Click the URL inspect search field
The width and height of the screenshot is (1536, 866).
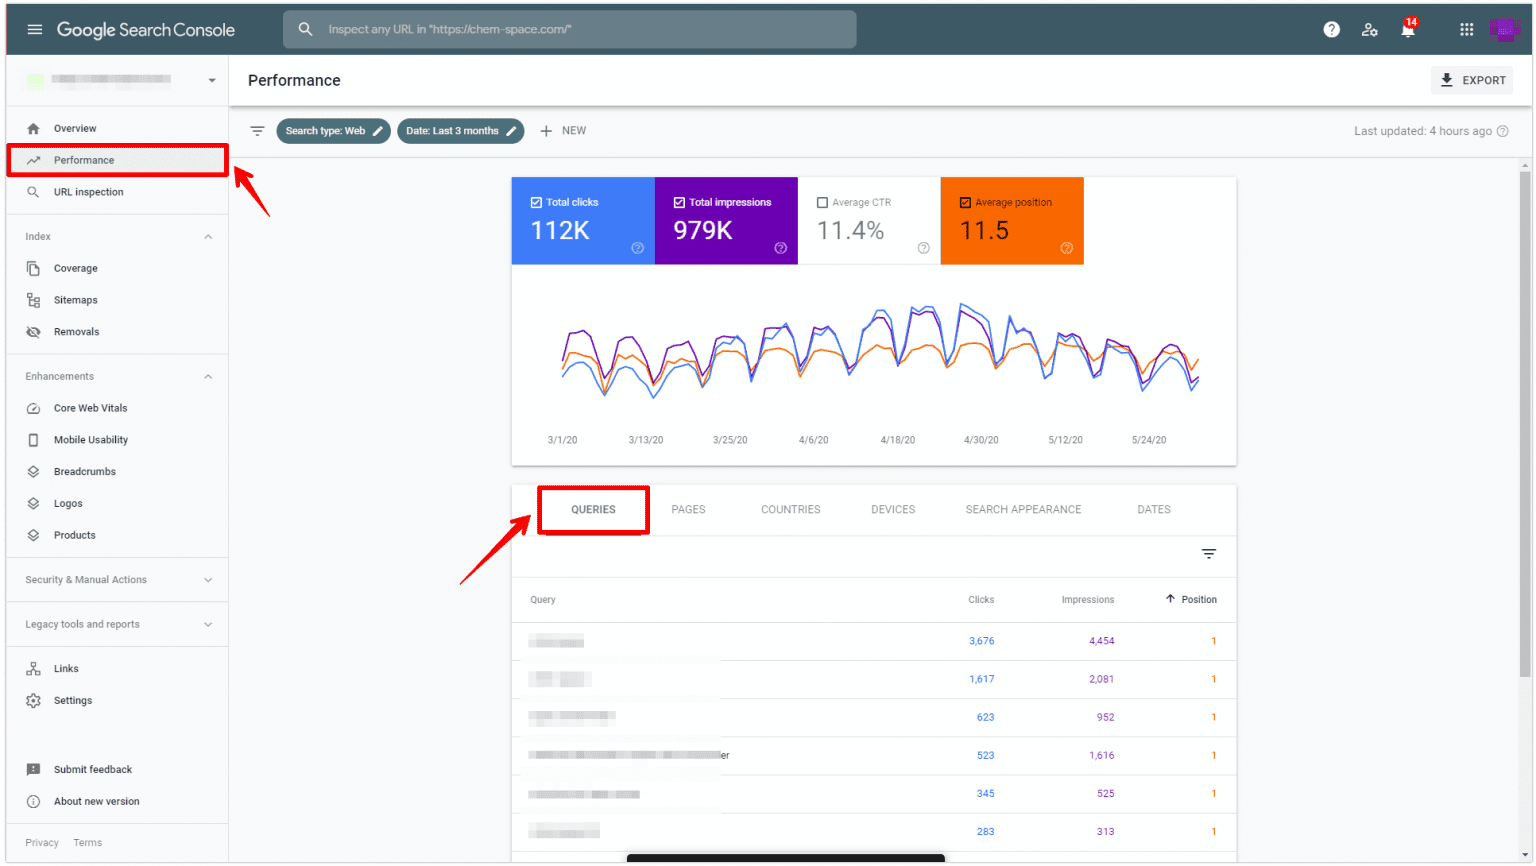(x=569, y=29)
